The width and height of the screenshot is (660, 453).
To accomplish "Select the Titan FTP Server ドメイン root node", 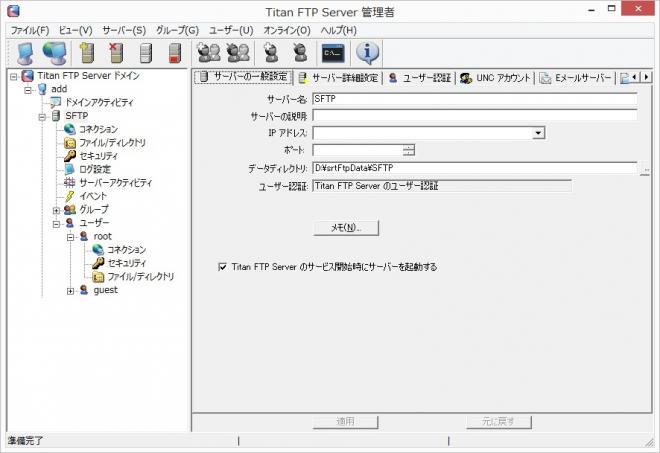I will 88,76.
